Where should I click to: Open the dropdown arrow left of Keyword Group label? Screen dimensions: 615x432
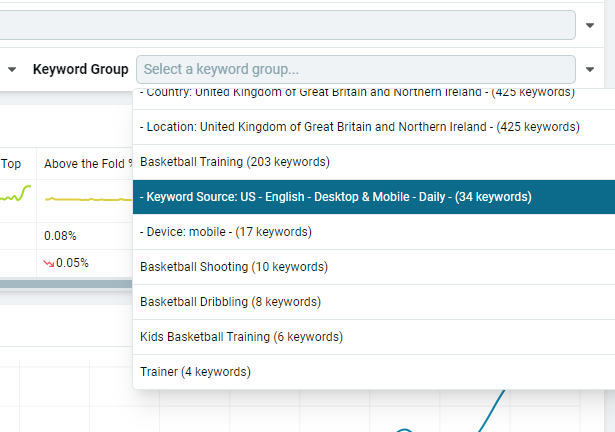[x=12, y=69]
